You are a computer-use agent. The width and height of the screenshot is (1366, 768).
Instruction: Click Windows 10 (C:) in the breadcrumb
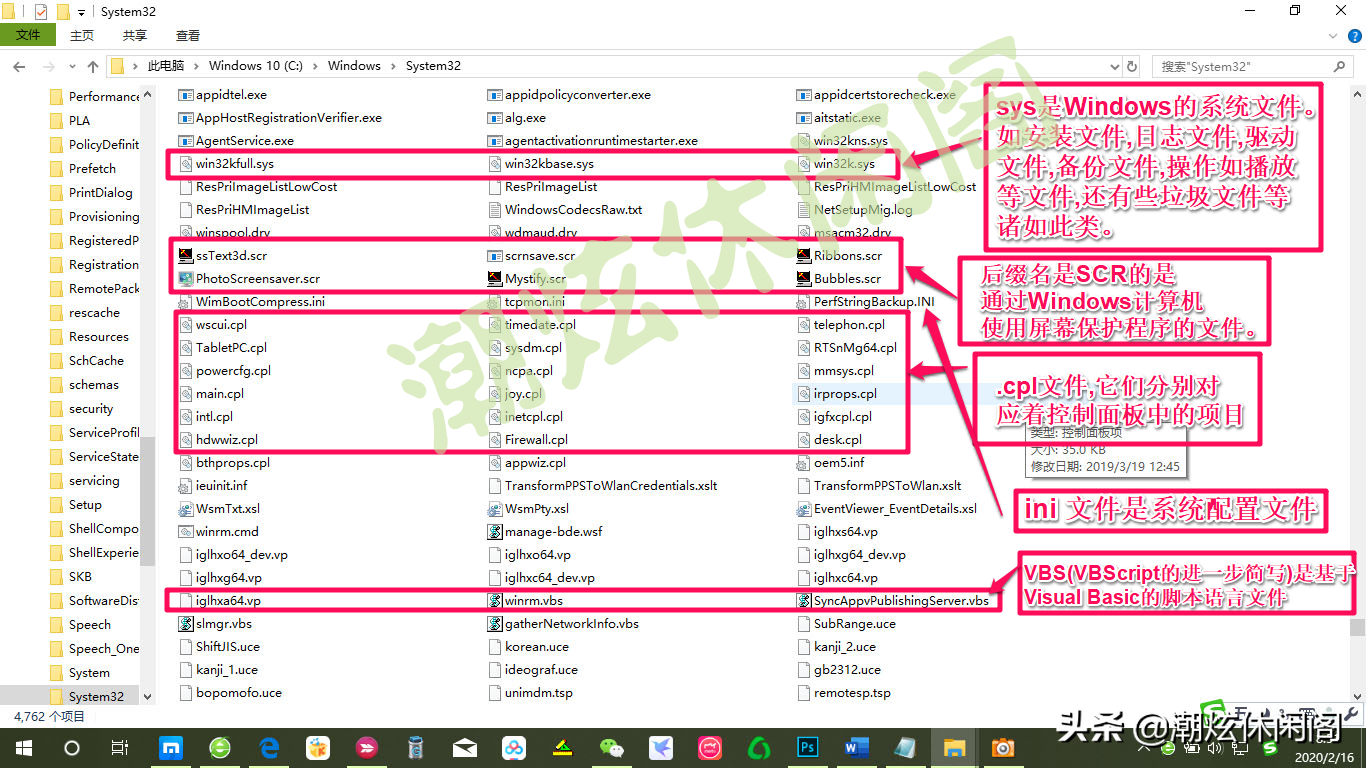pyautogui.click(x=255, y=66)
